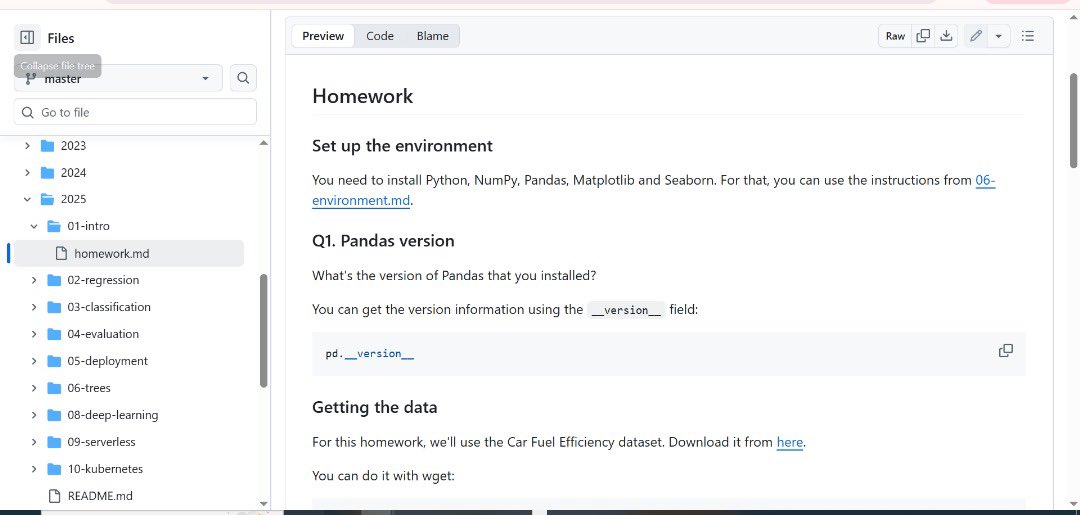Viewport: 1080px width, 515px height.
Task: Click the README.md file icon
Action: pyautogui.click(x=54, y=496)
